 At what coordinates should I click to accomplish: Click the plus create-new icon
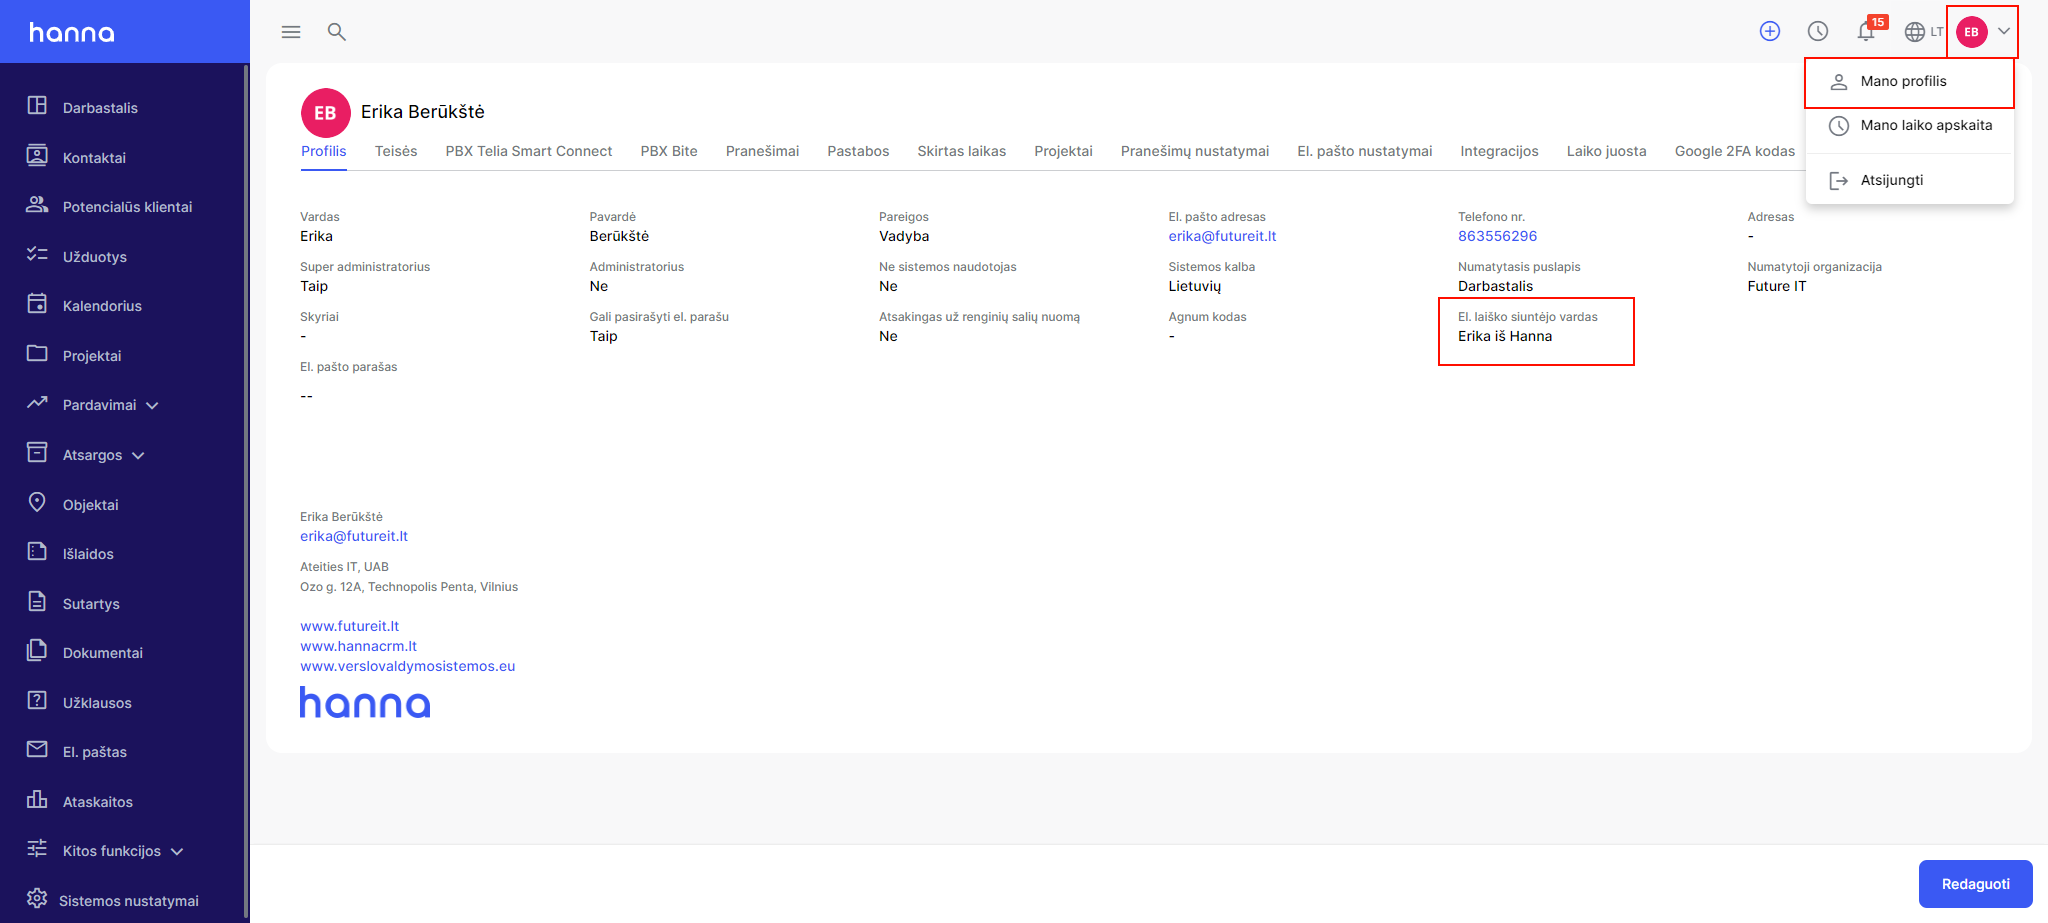coord(1770,31)
